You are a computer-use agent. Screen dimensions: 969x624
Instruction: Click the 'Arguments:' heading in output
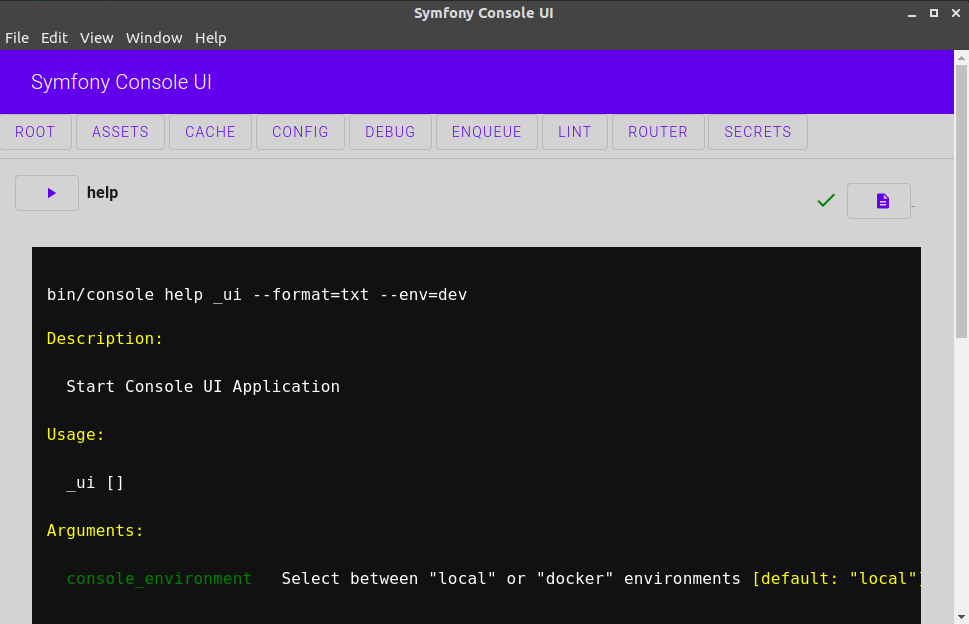click(95, 531)
